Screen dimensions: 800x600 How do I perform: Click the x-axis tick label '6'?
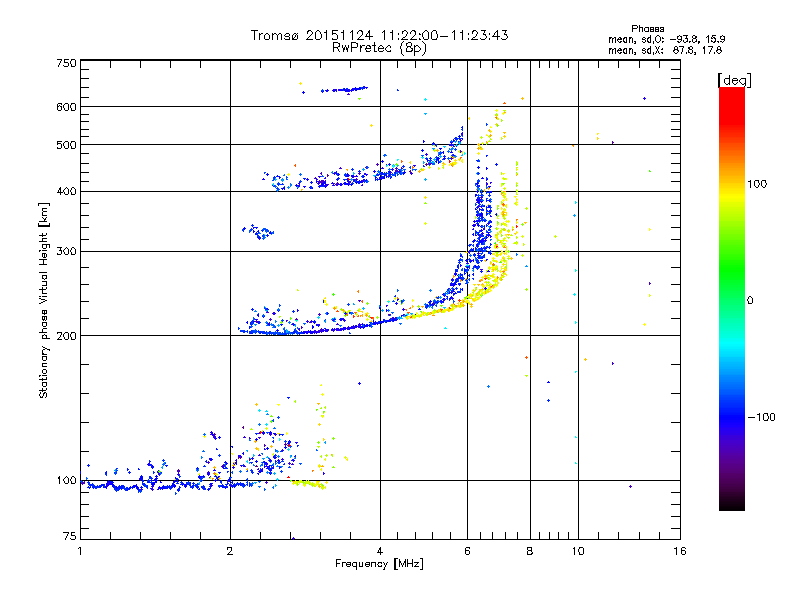[x=467, y=551]
